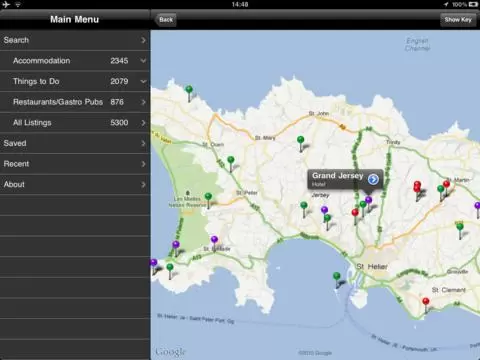480x360 pixels.
Task: Select the purple pin near St Brelade
Action: [x=214, y=244]
